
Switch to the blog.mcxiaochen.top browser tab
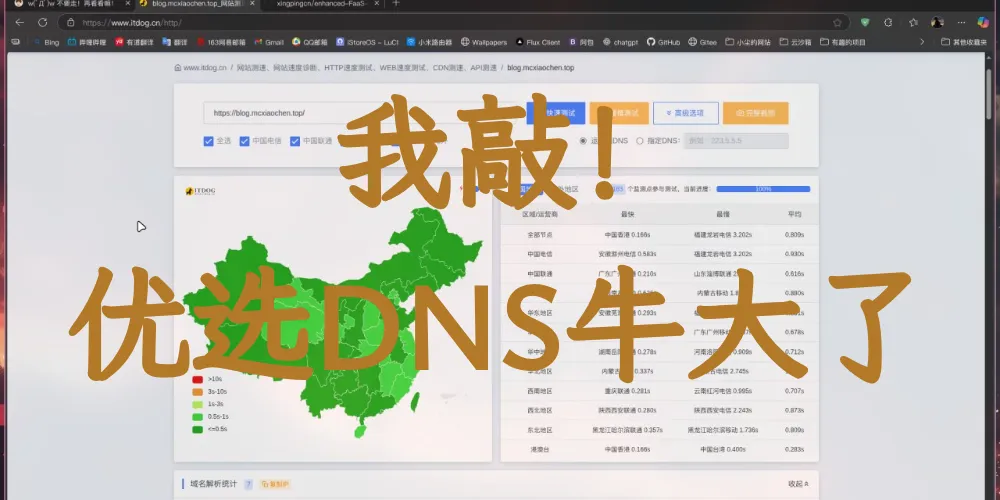coord(190,4)
